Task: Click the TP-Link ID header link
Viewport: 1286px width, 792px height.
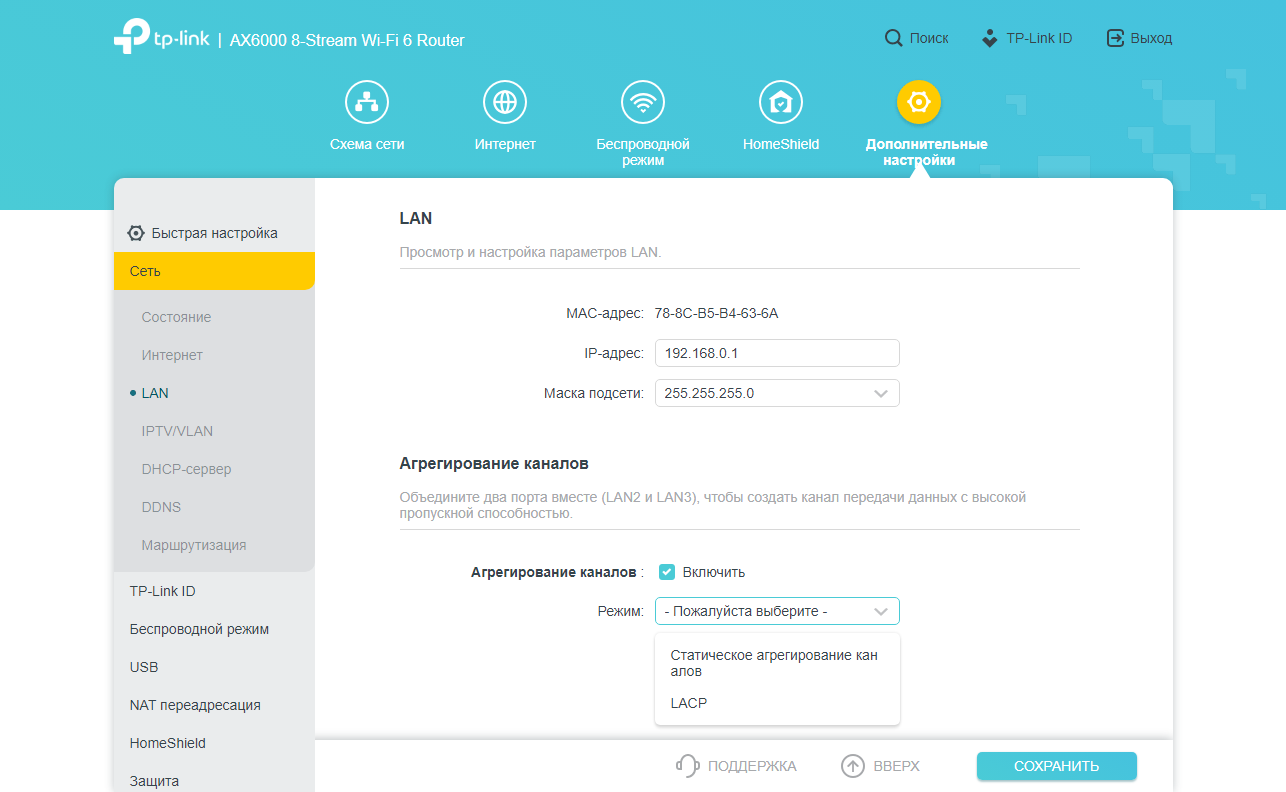Action: point(1039,38)
